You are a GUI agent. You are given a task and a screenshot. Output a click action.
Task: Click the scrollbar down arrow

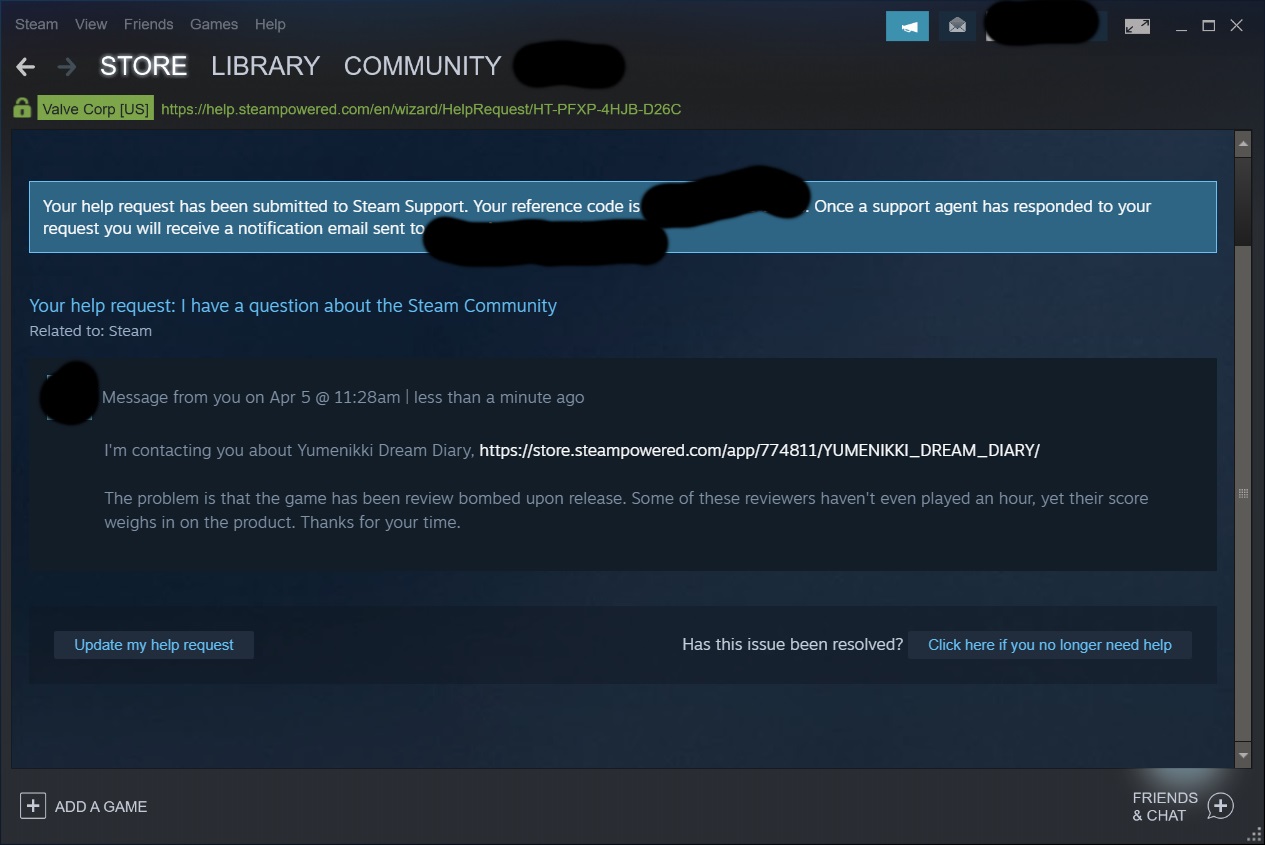click(1243, 756)
